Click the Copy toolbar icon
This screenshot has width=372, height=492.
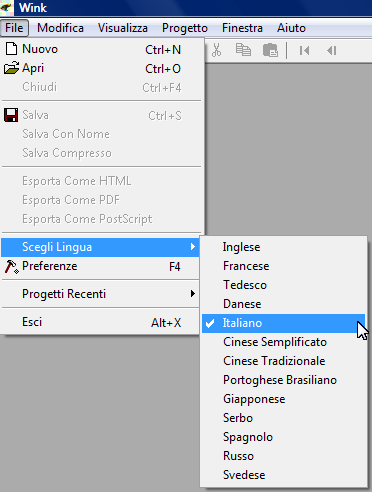pos(243,50)
